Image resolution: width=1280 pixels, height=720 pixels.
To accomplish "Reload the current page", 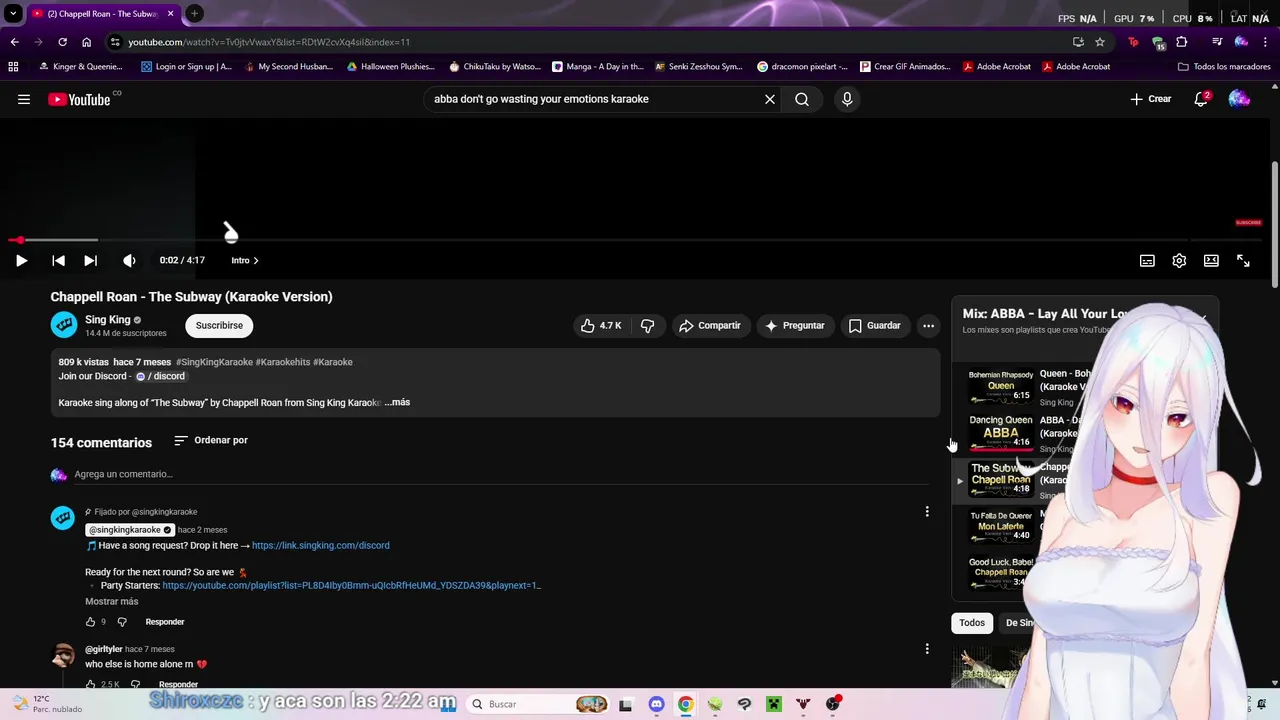I will pyautogui.click(x=62, y=42).
